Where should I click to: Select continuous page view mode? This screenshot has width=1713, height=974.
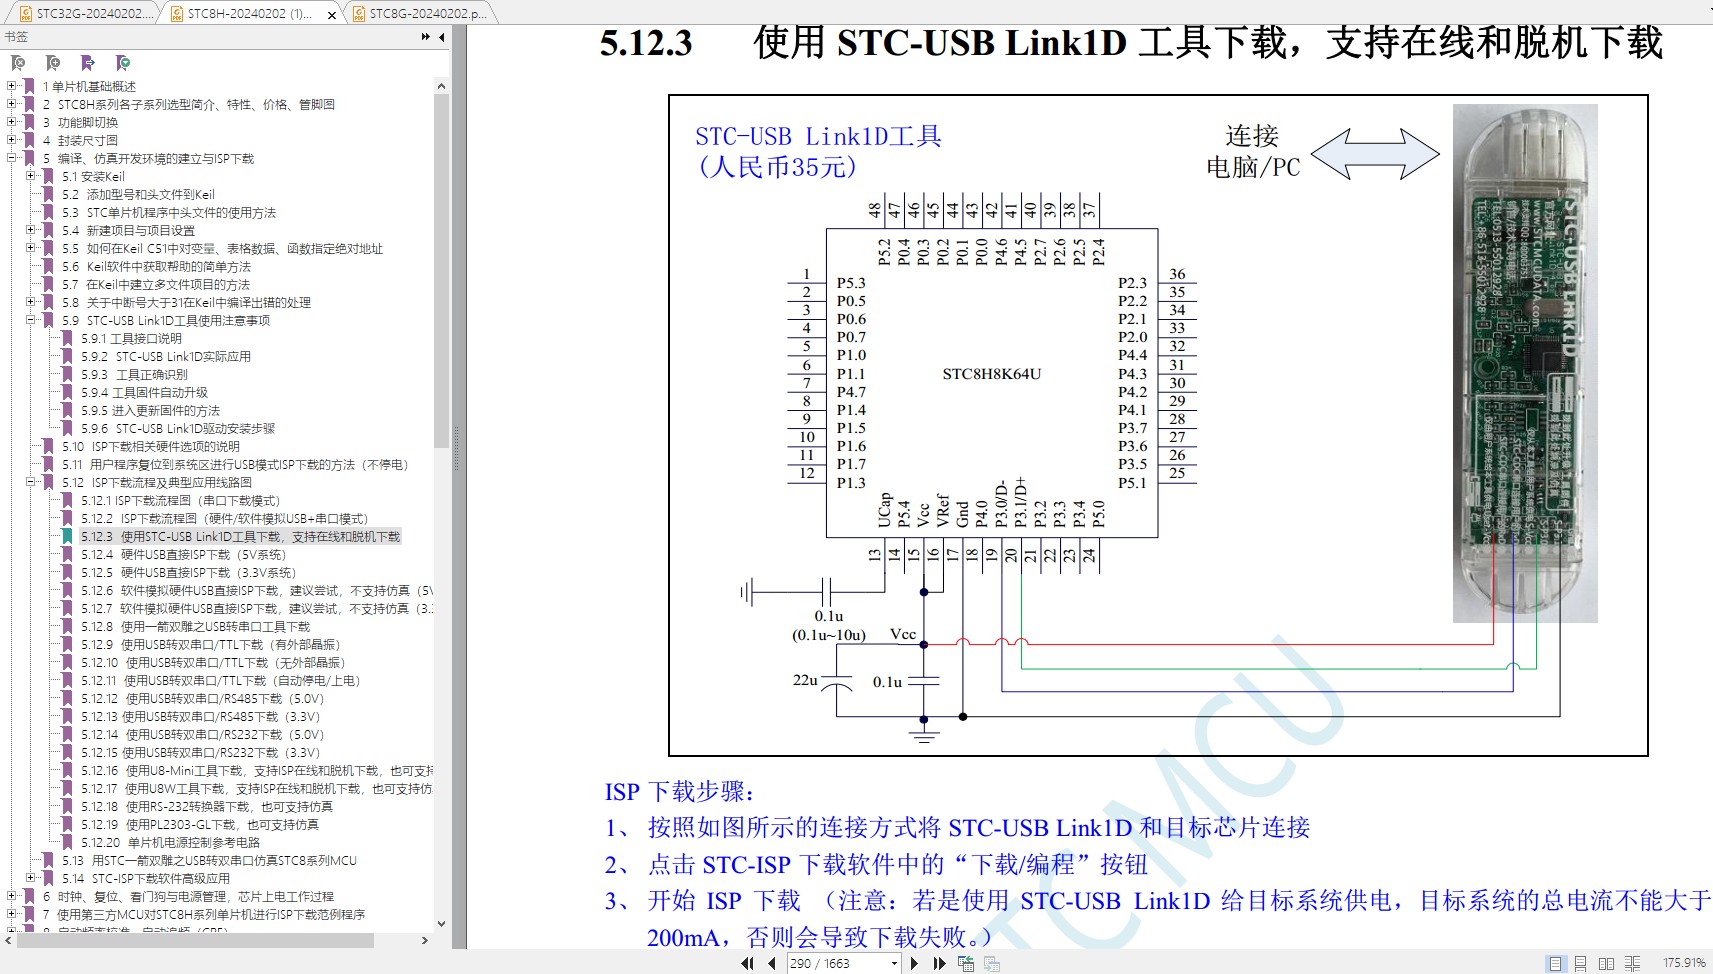pos(1580,963)
